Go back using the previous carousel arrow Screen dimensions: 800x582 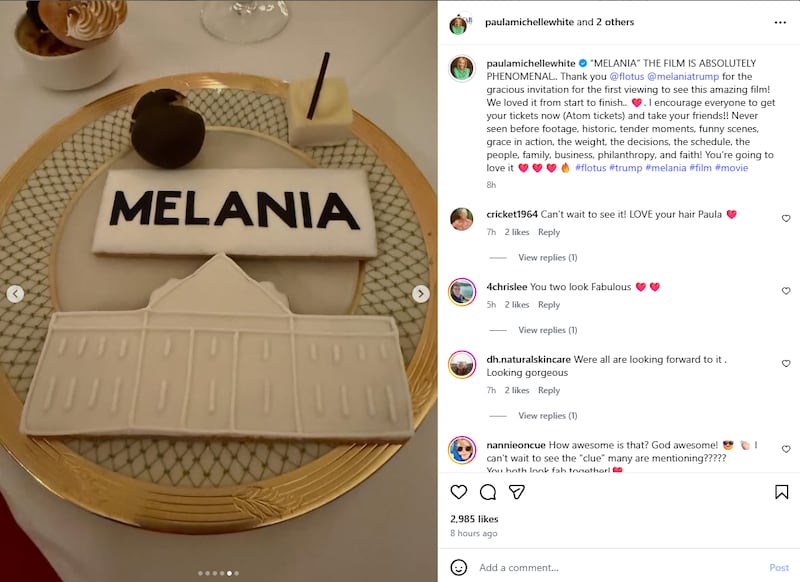(14, 294)
